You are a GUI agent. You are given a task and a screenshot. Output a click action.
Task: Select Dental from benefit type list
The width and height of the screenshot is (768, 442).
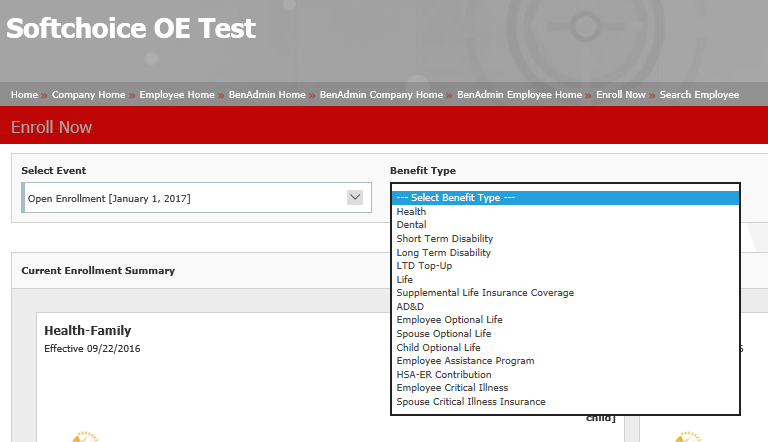pos(411,225)
